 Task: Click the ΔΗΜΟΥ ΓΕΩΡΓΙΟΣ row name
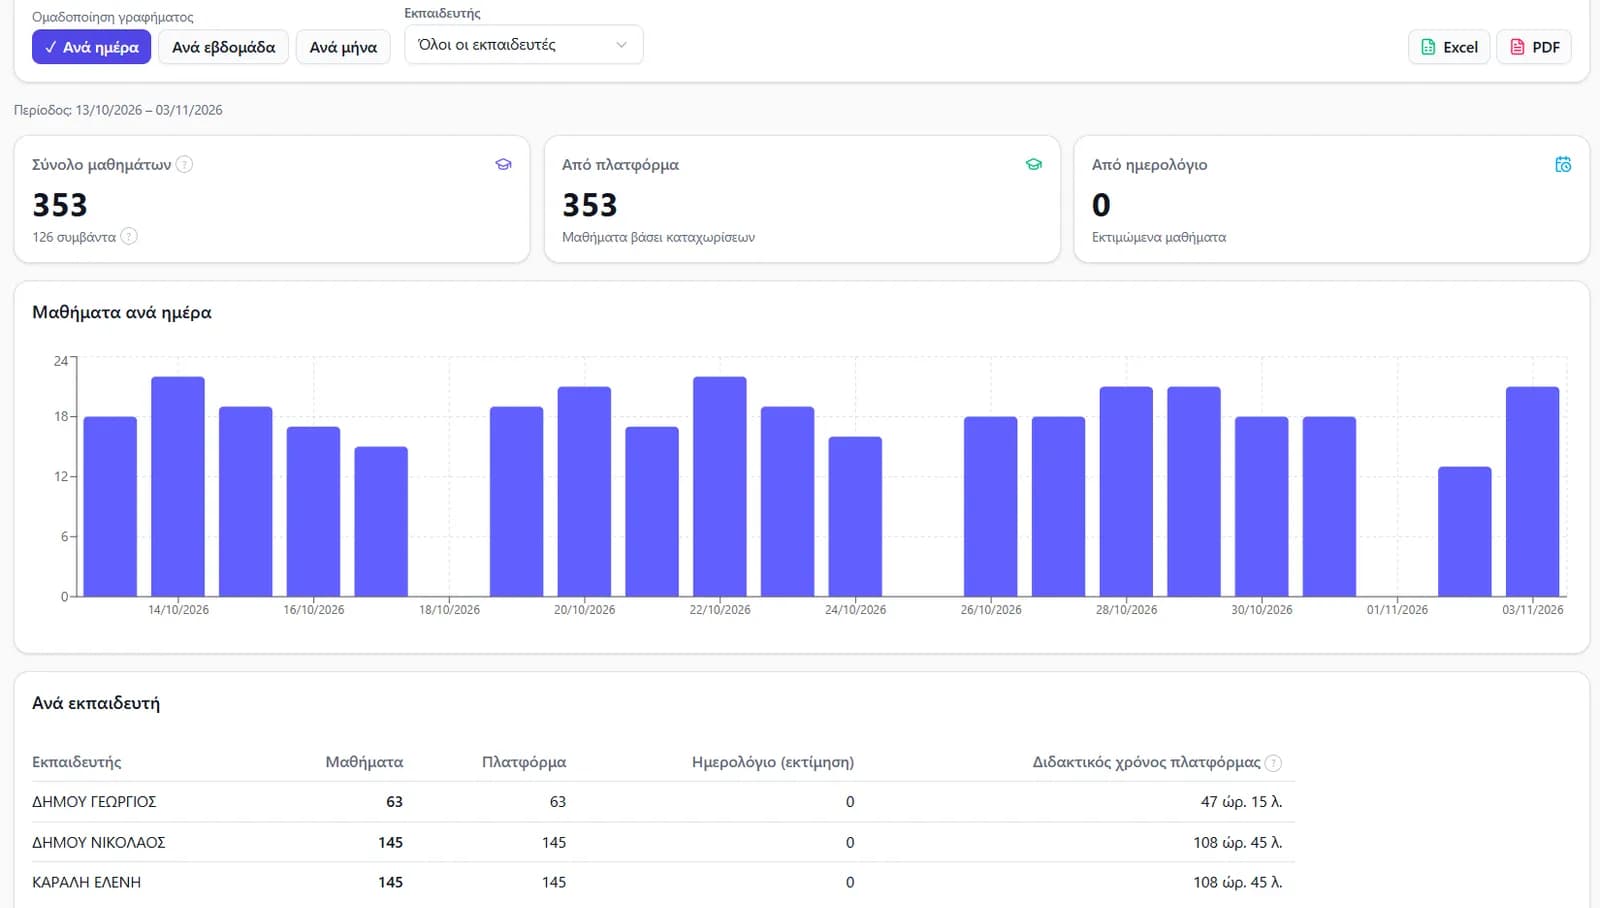pyautogui.click(x=94, y=802)
